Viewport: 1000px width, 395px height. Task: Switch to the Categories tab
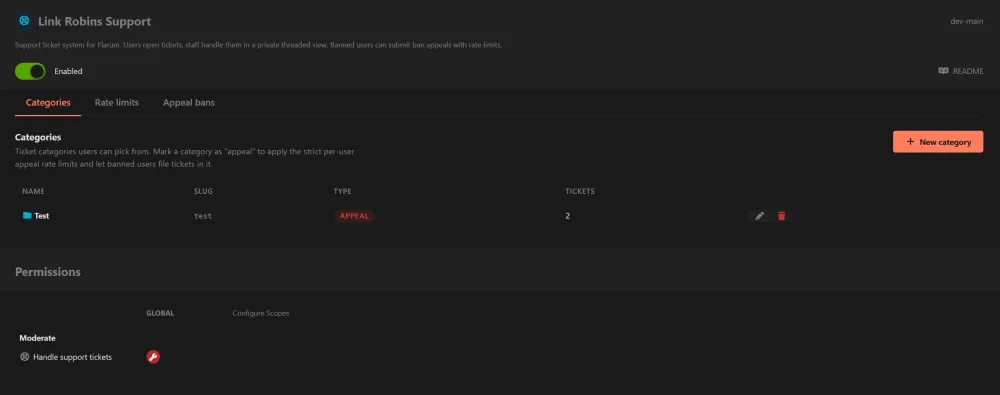click(x=48, y=102)
